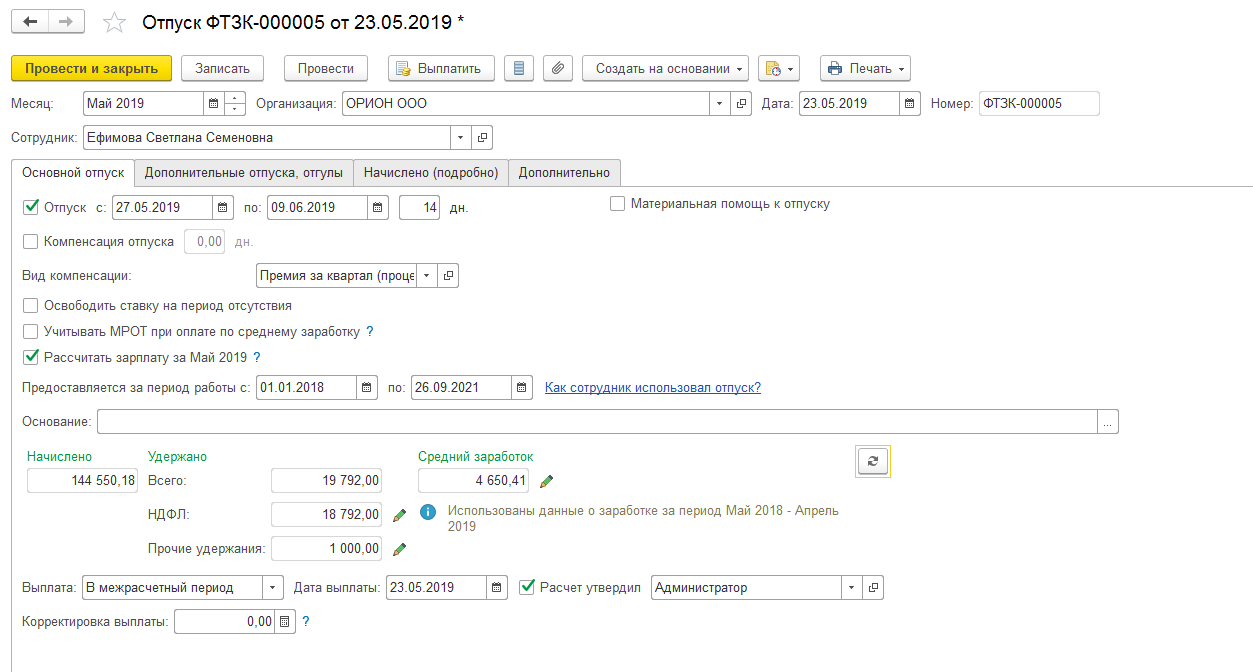Click the recalculate icon near Средний заработок
This screenshot has width=1253, height=672.
[871, 461]
